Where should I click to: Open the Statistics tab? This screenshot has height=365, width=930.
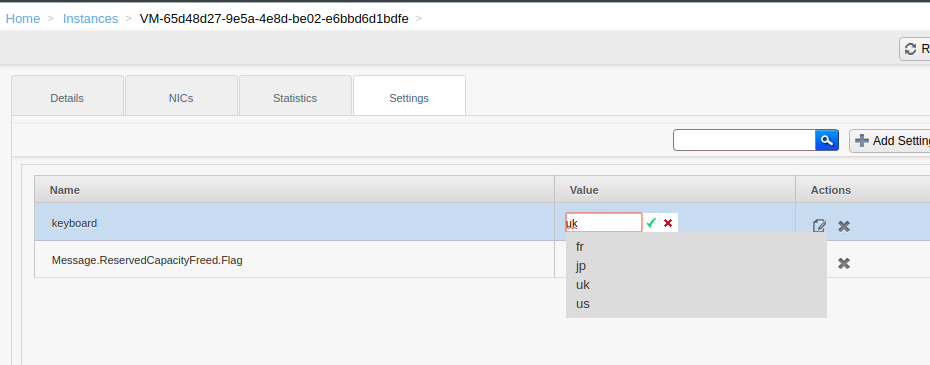(295, 98)
